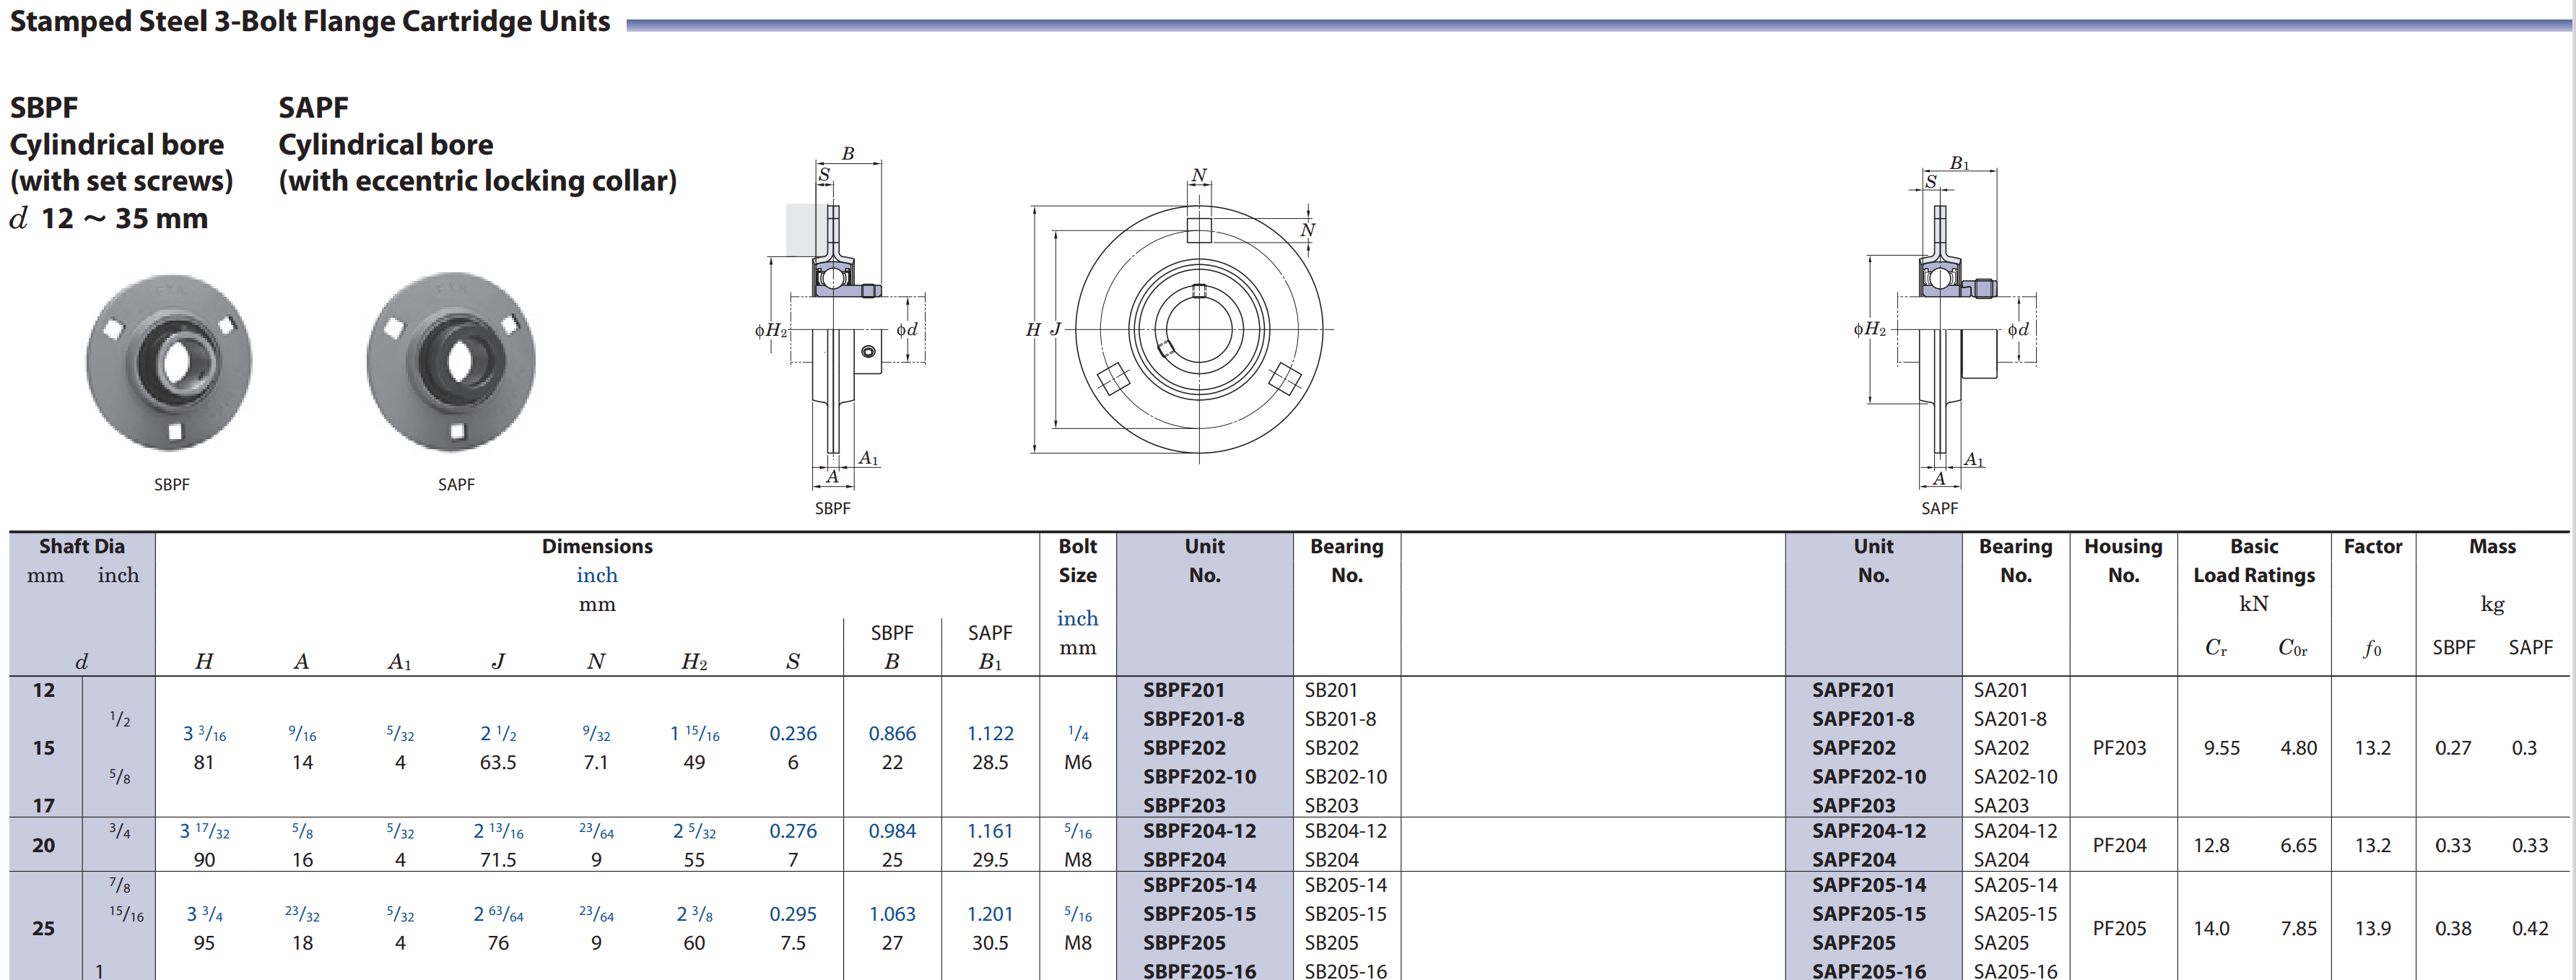The width and height of the screenshot is (2576, 980).
Task: Click the Dimensions column header
Action: pyautogui.click(x=597, y=547)
